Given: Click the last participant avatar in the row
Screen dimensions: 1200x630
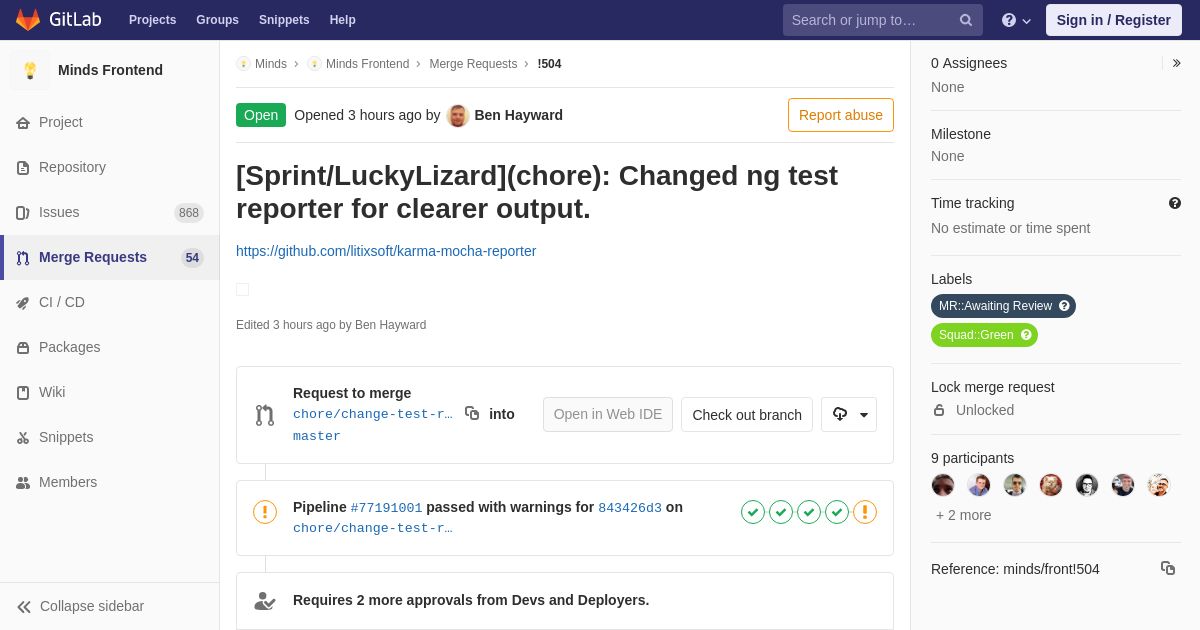Looking at the screenshot, I should 1159,485.
